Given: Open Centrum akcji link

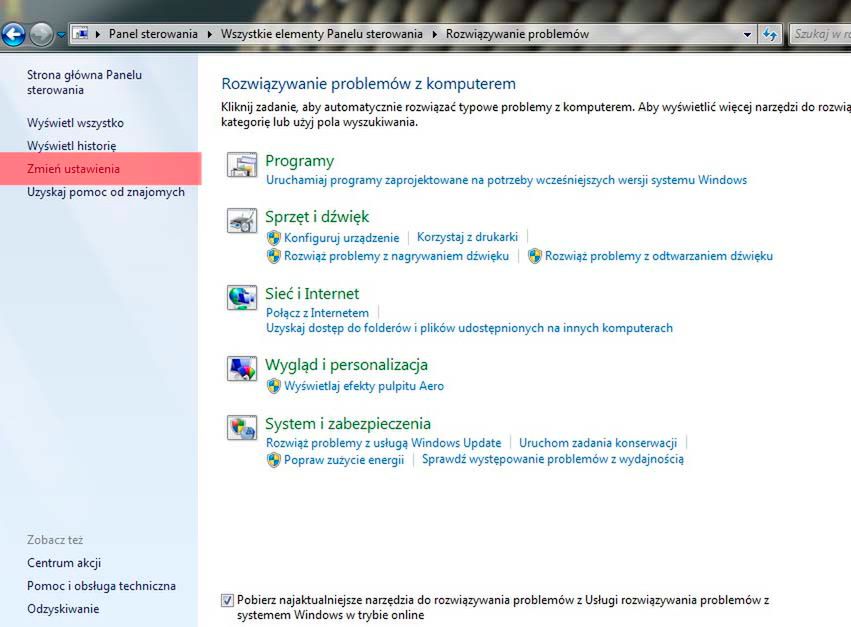Looking at the screenshot, I should pyautogui.click(x=64, y=562).
